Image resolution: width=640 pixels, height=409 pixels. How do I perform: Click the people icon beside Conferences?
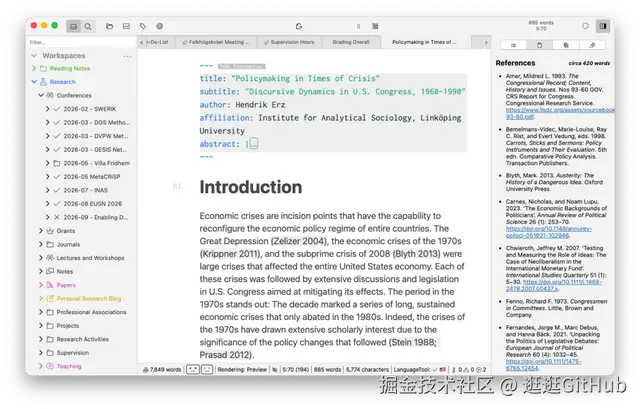(x=50, y=95)
